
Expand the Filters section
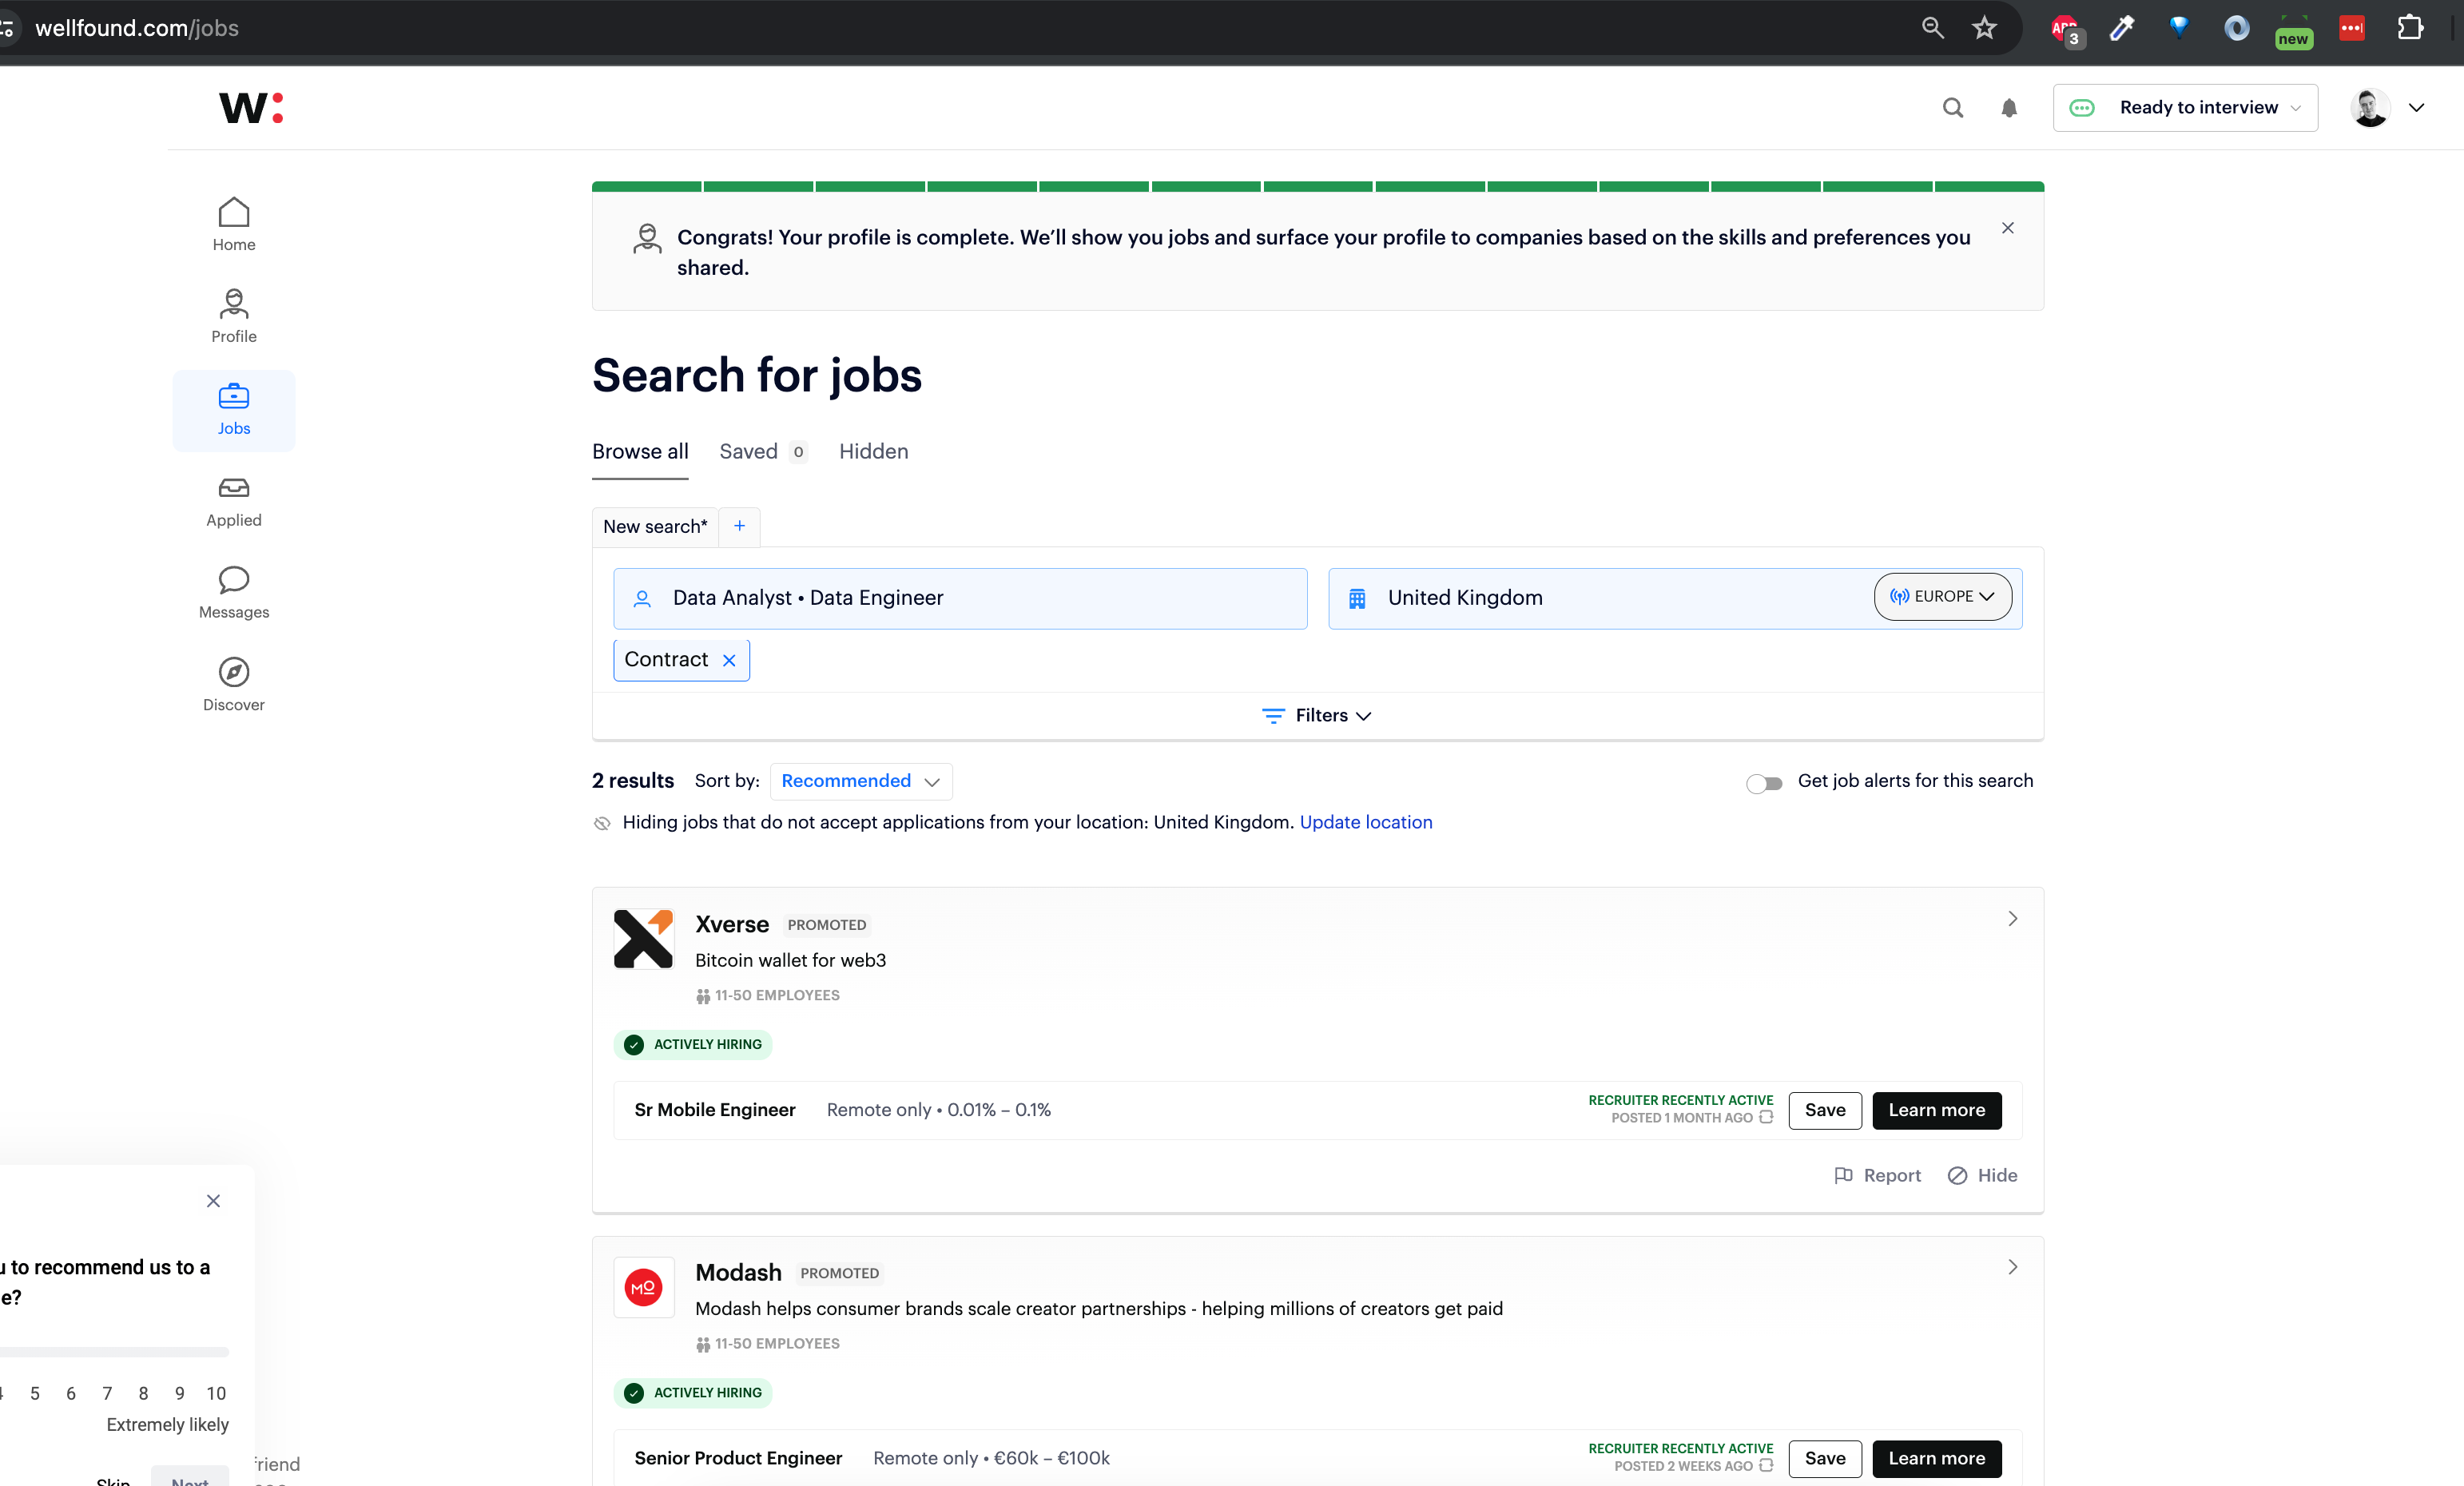click(x=1317, y=715)
